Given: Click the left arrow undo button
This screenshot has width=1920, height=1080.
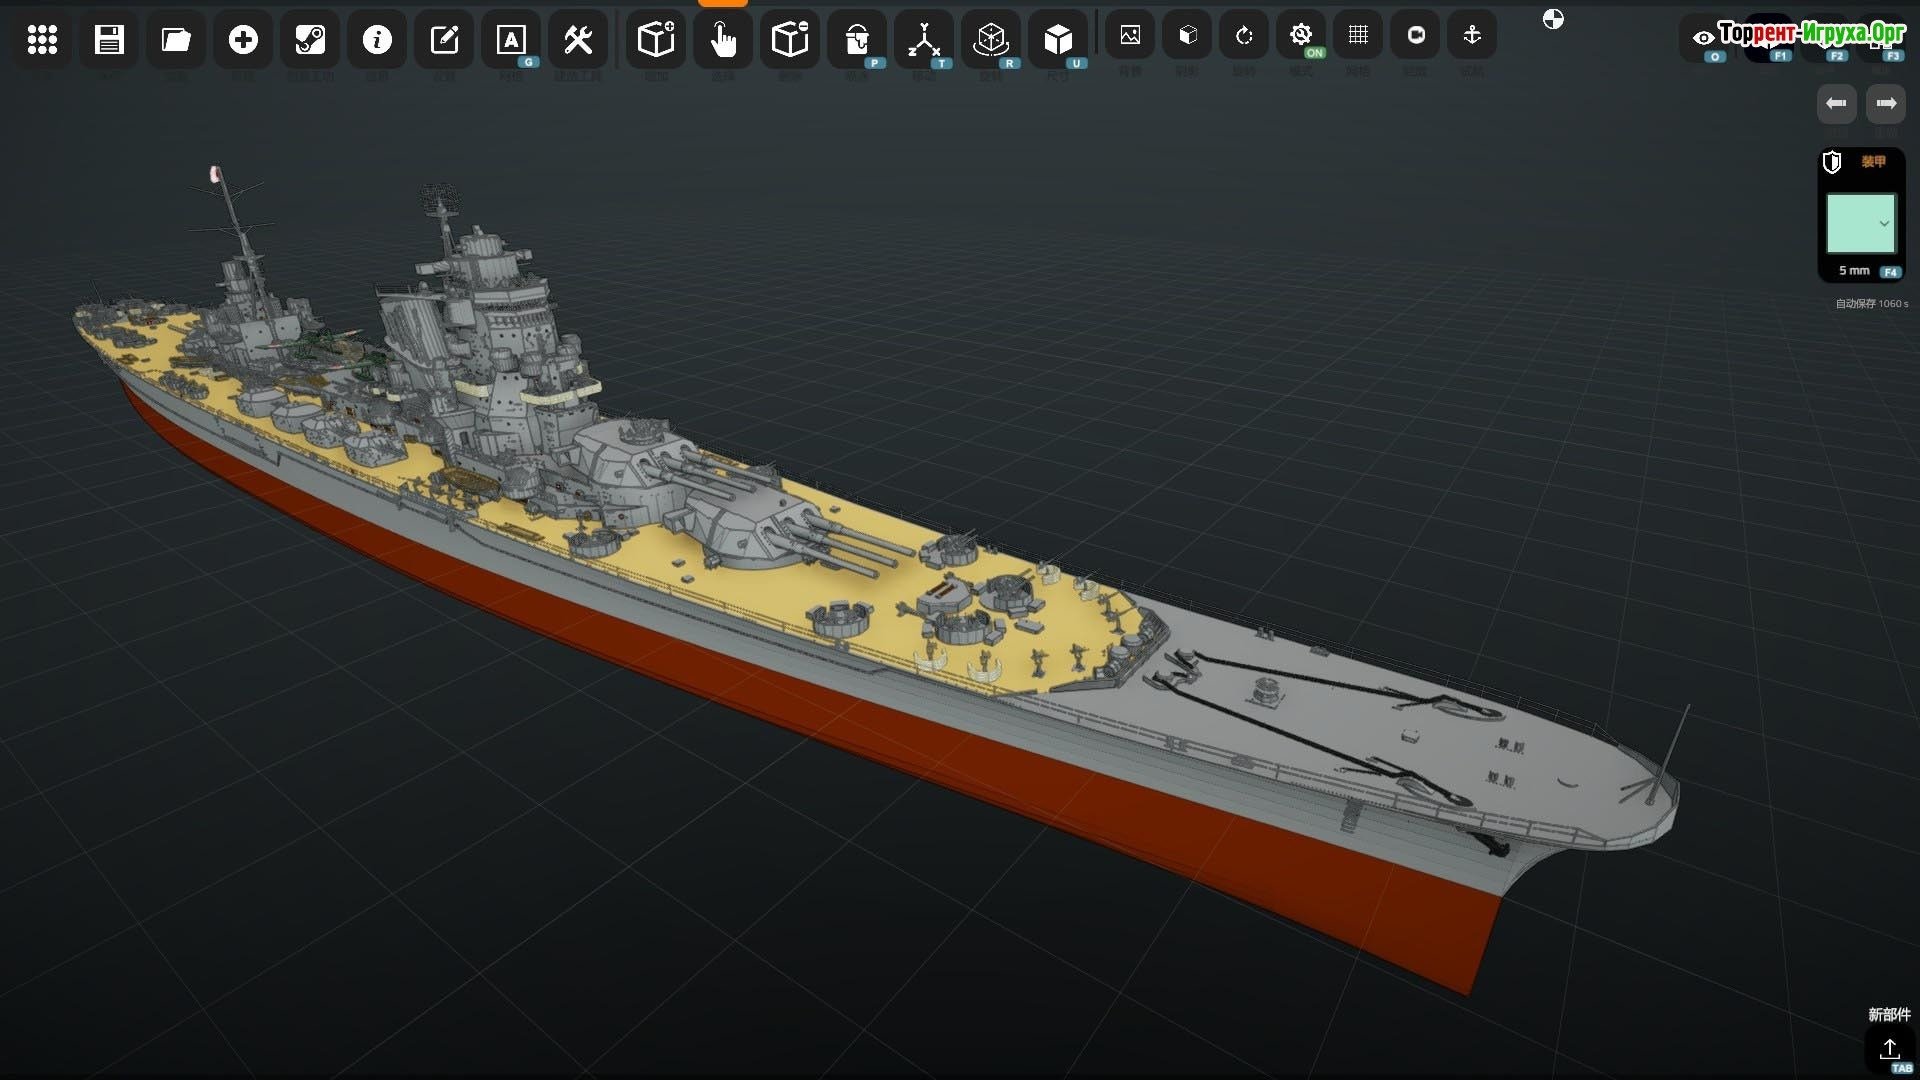Looking at the screenshot, I should tap(1836, 103).
